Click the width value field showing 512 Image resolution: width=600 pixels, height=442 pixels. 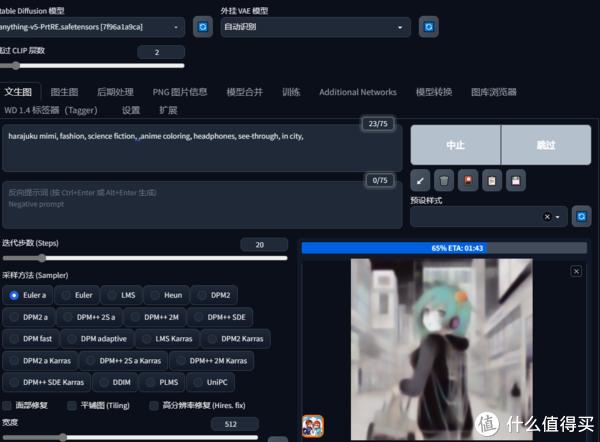point(235,424)
